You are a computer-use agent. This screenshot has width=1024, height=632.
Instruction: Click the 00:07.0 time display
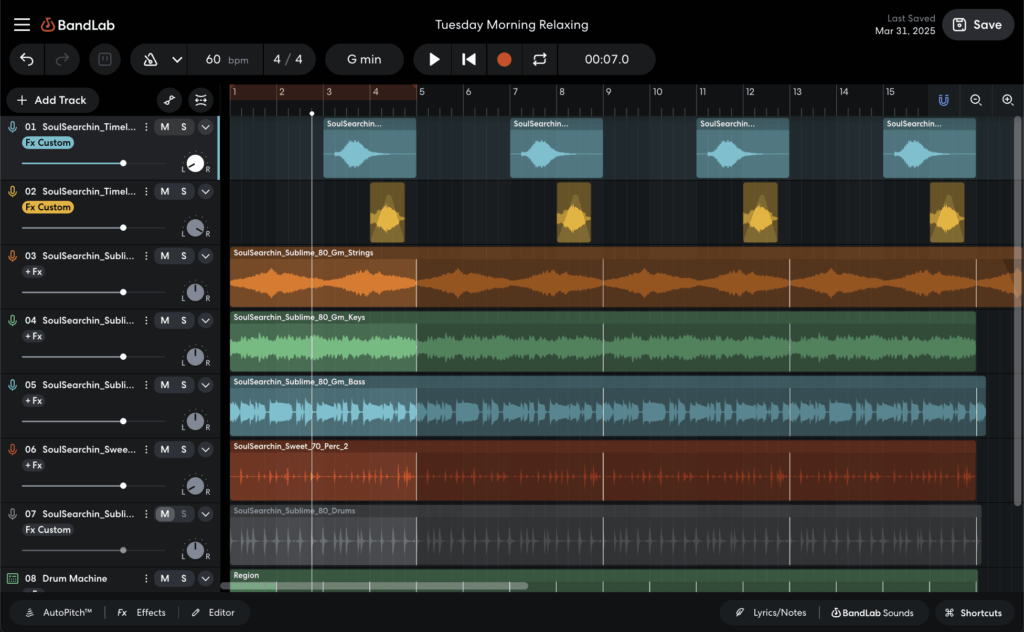tap(607, 59)
